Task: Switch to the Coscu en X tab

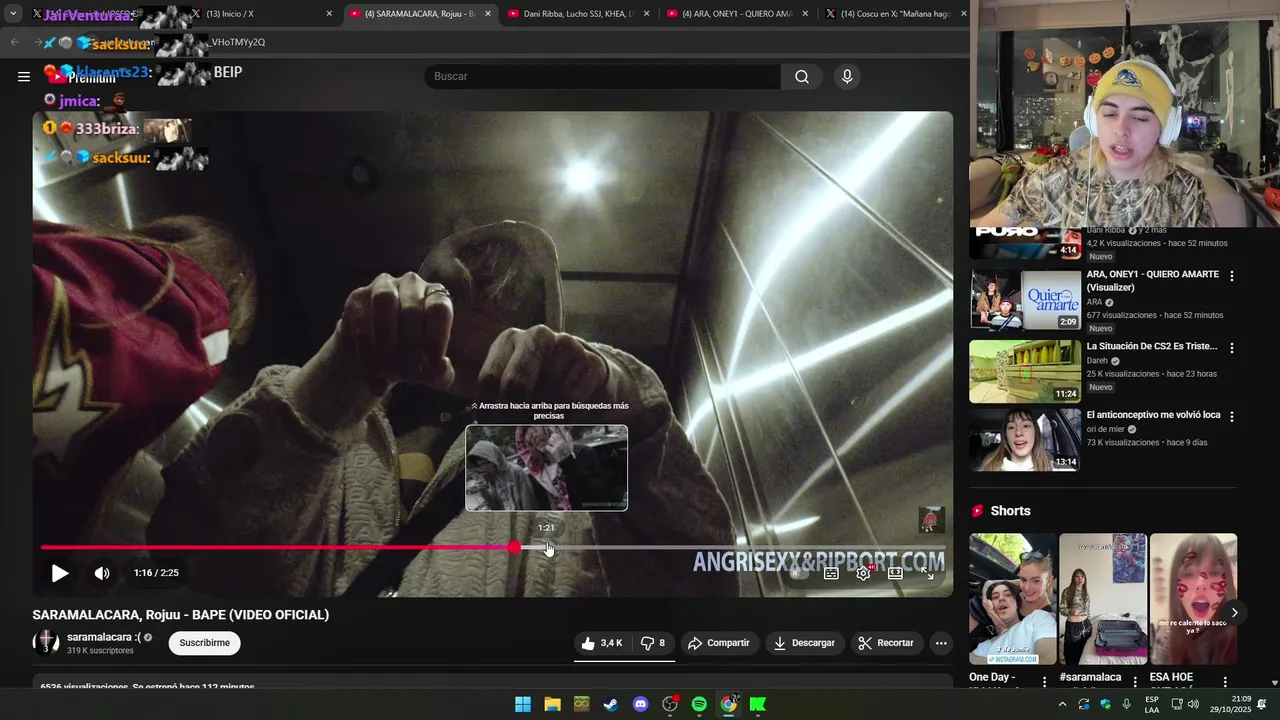Action: tap(896, 14)
